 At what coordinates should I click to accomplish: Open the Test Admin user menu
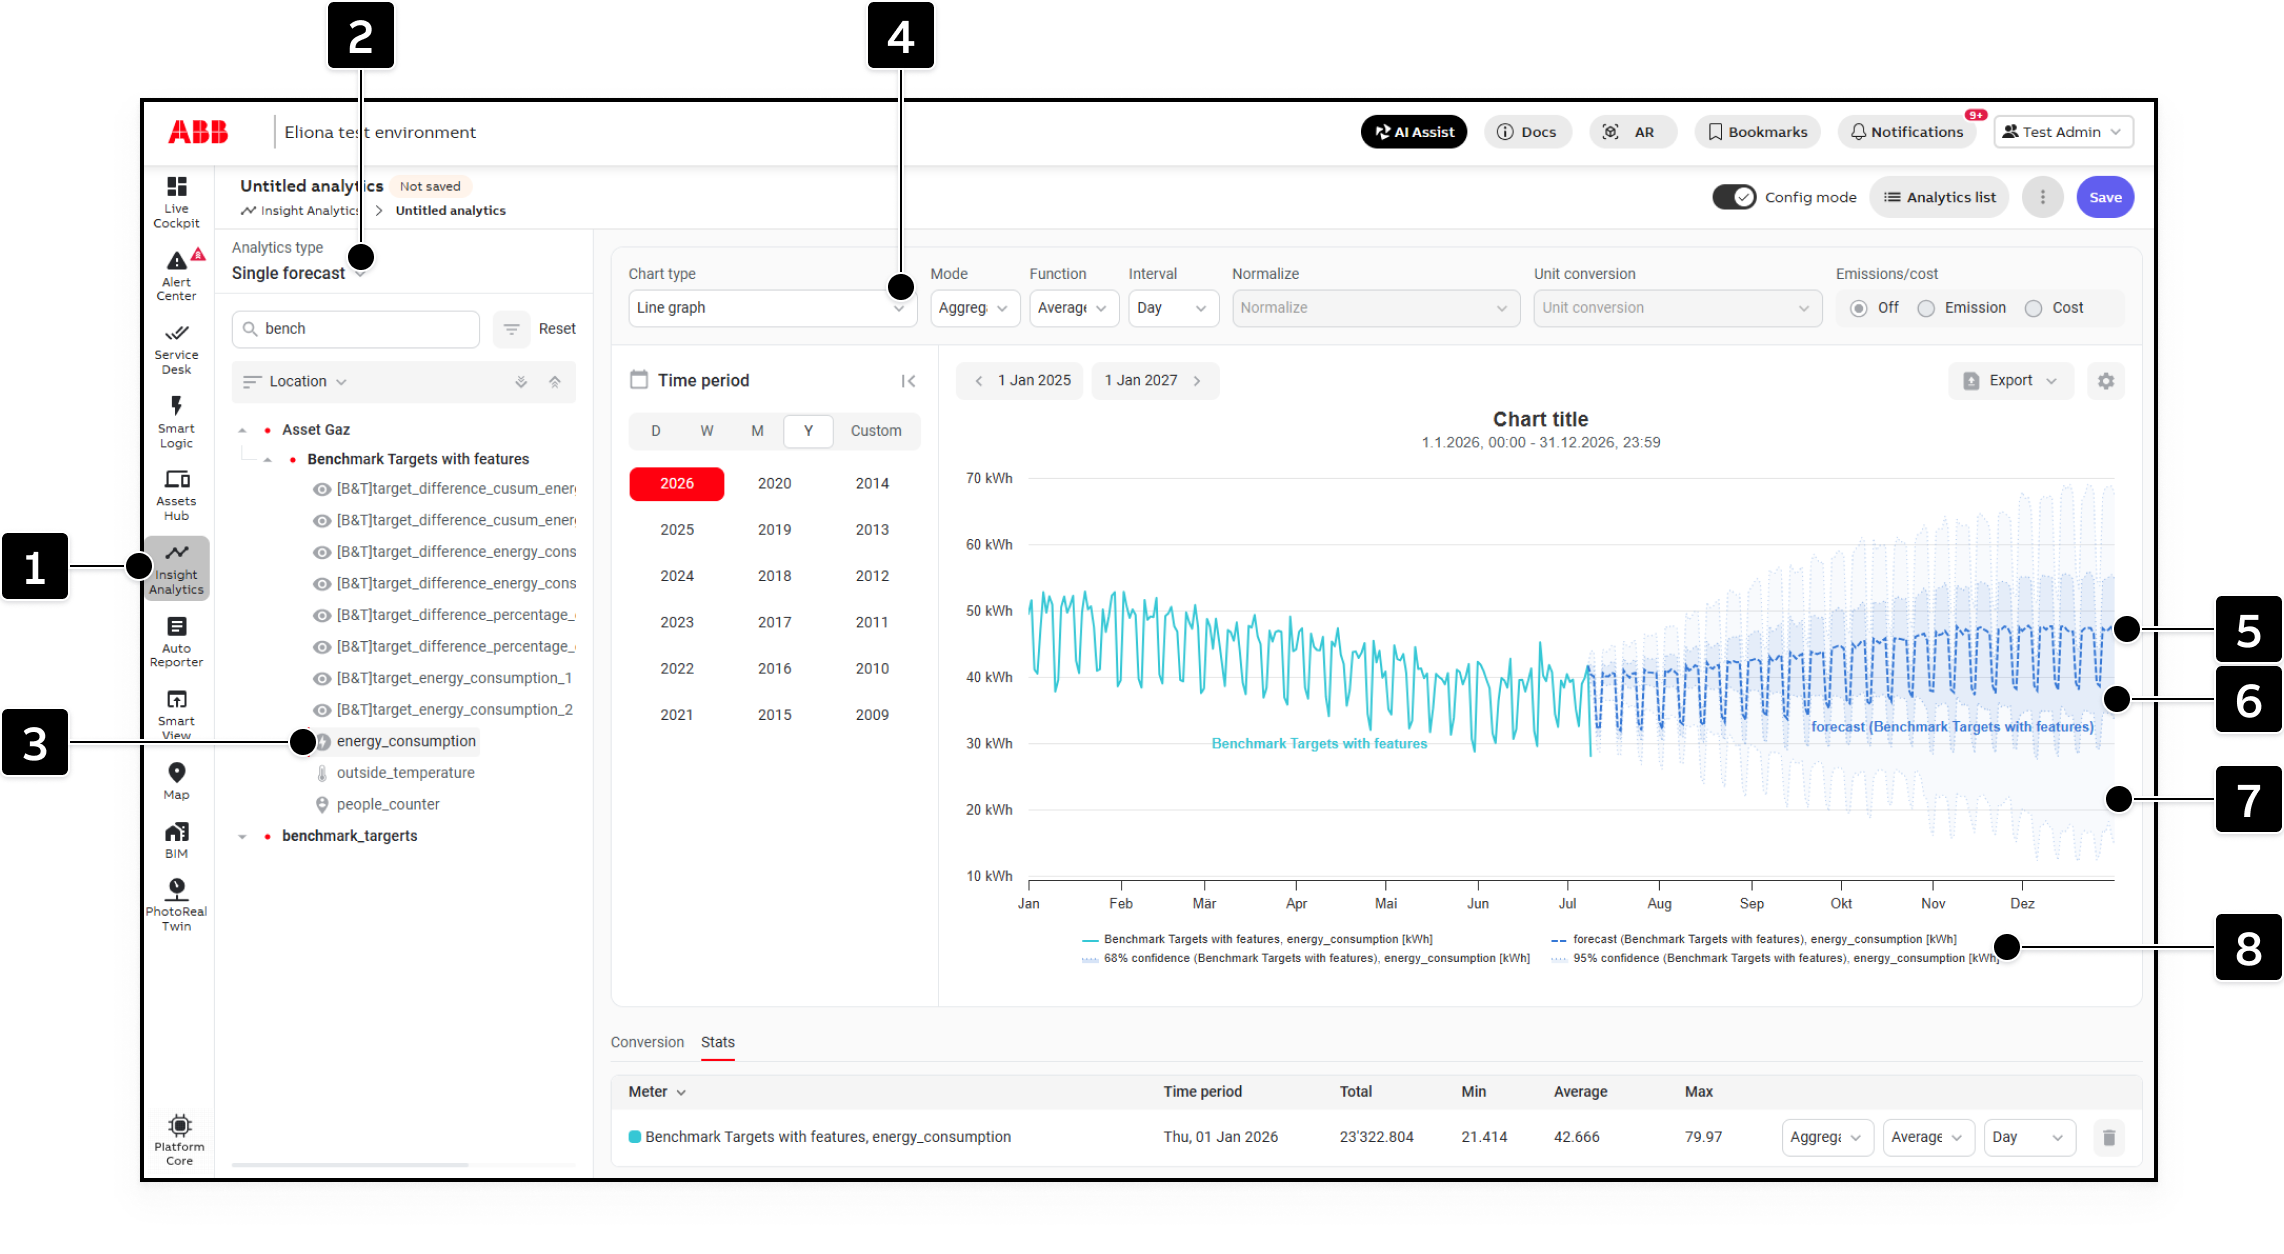(2063, 132)
